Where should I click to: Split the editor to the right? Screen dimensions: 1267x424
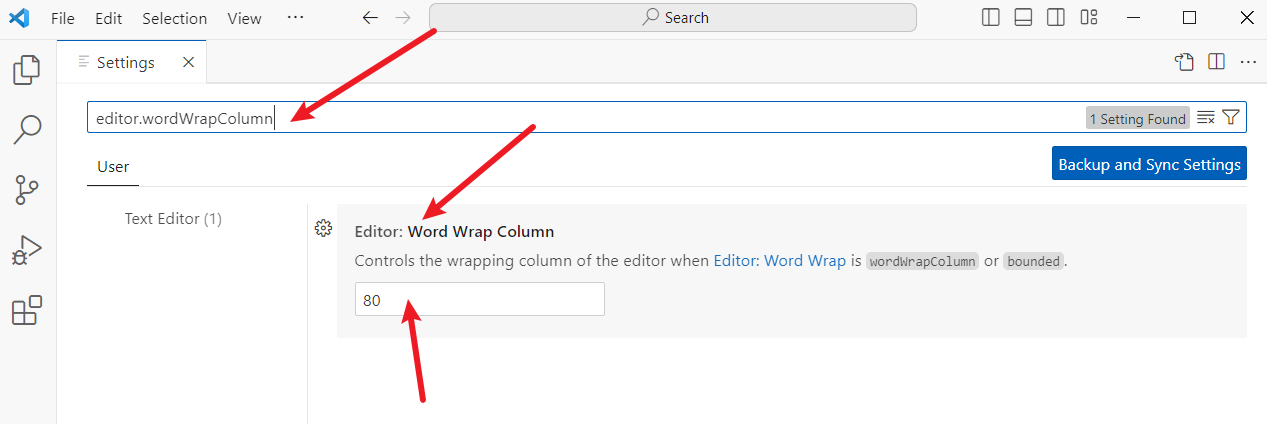1216,62
